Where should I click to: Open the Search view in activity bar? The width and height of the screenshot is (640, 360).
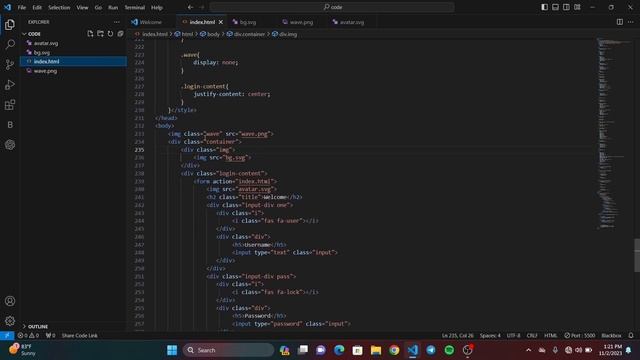[x=10, y=44]
